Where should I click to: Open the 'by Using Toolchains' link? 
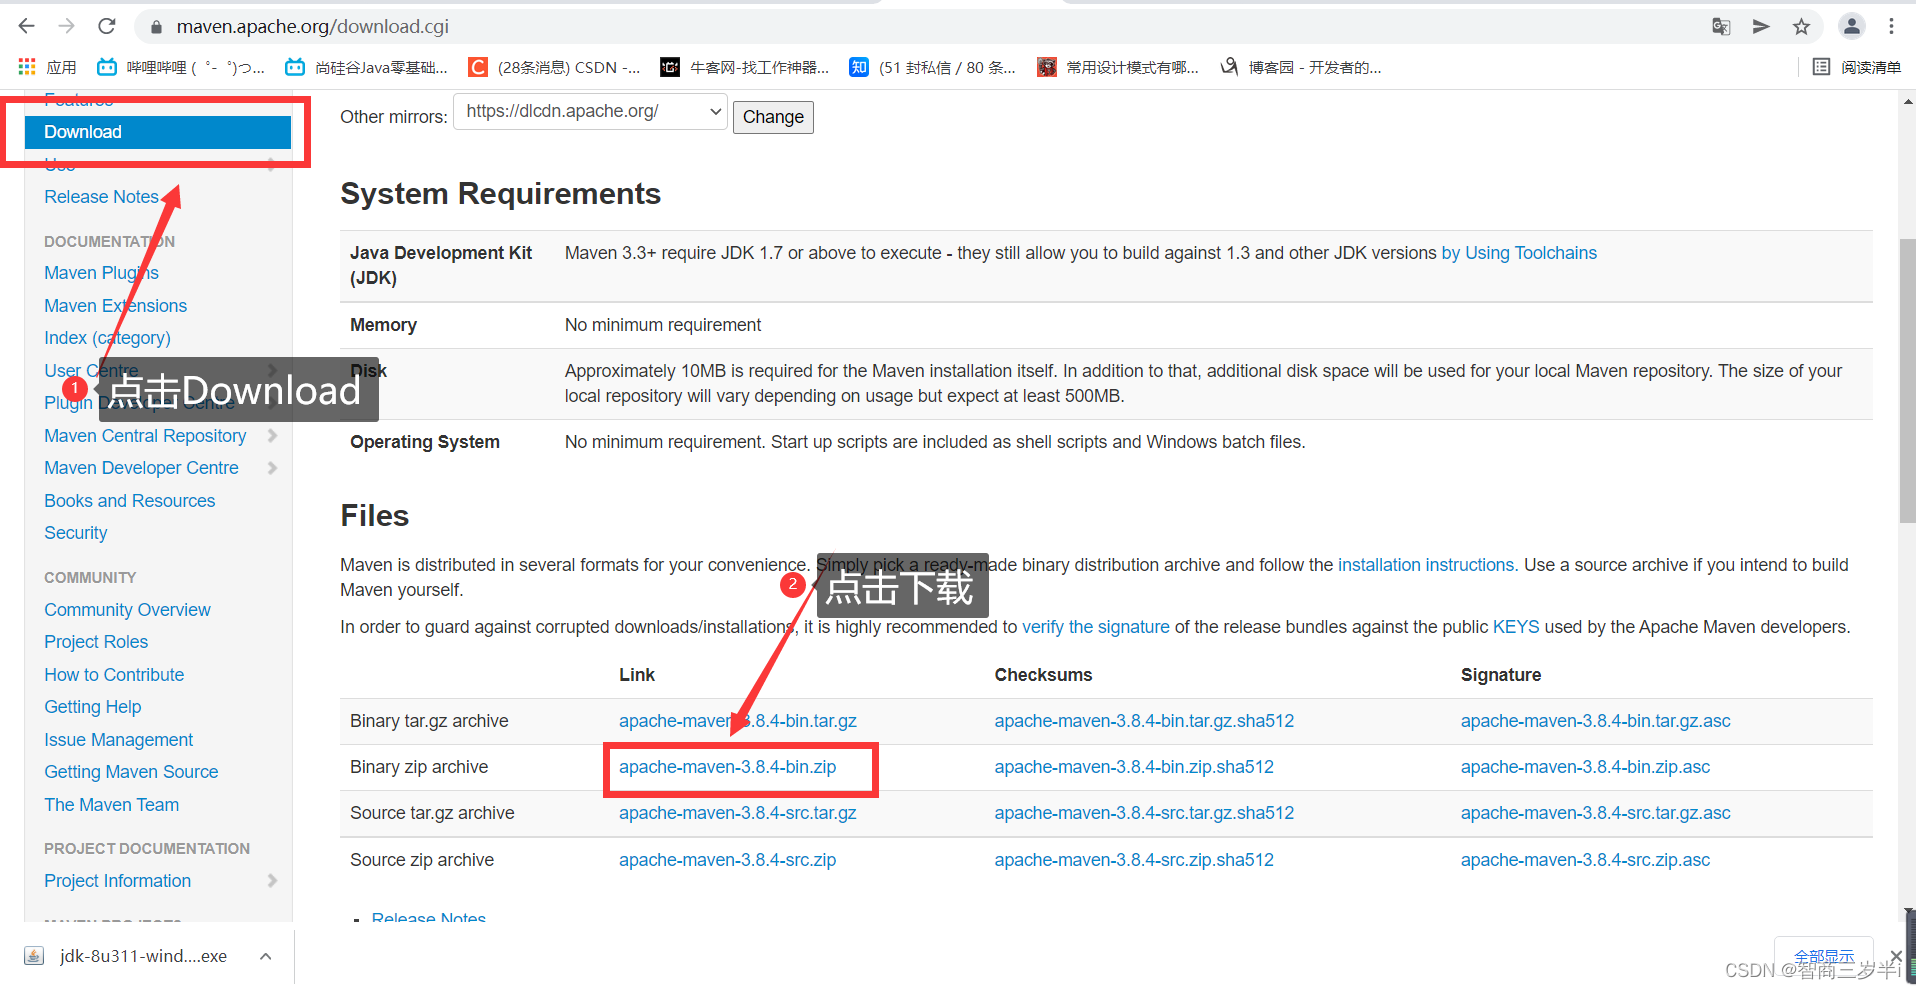[x=1519, y=253]
